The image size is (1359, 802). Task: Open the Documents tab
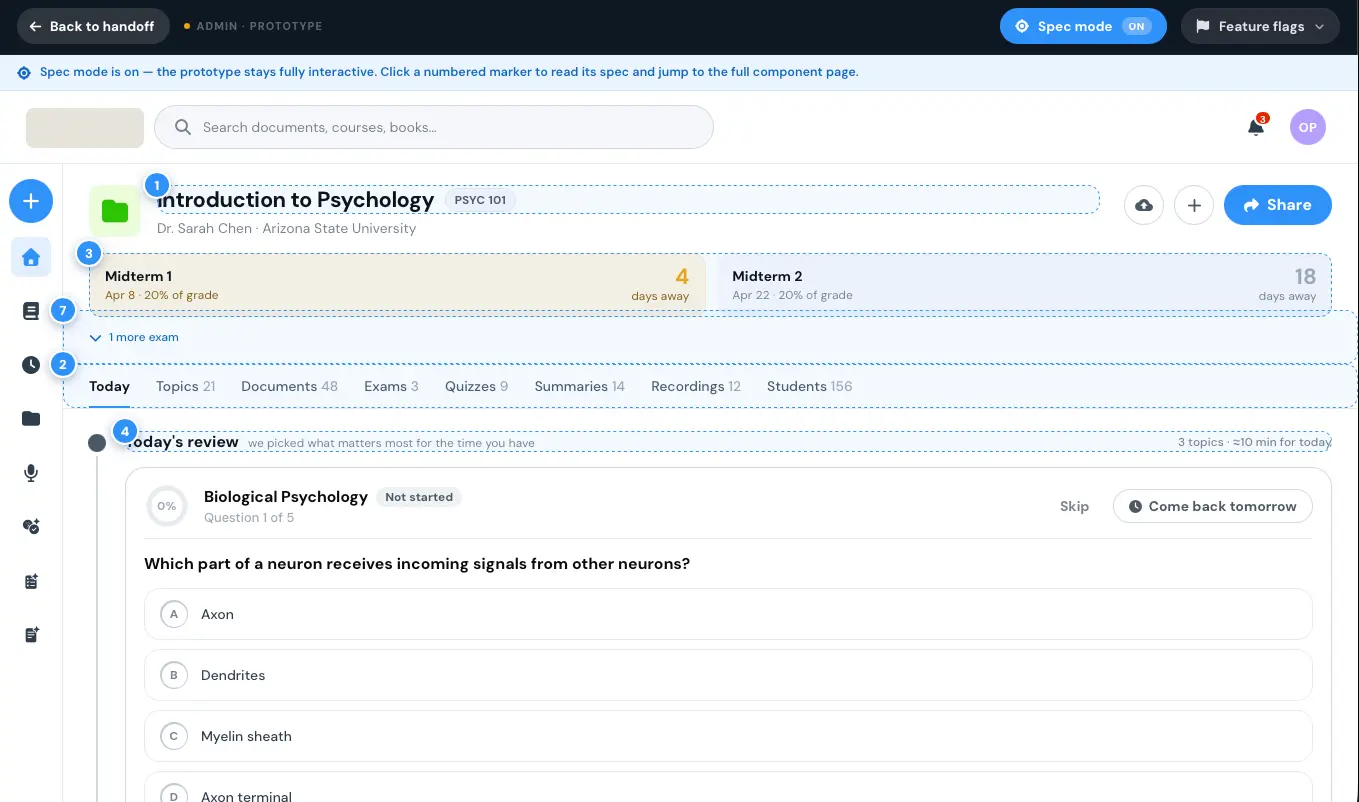tap(289, 387)
